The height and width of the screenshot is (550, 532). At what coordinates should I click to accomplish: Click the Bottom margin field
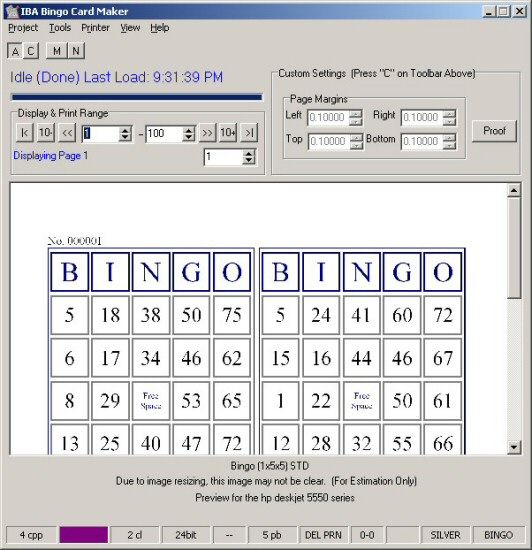point(422,141)
